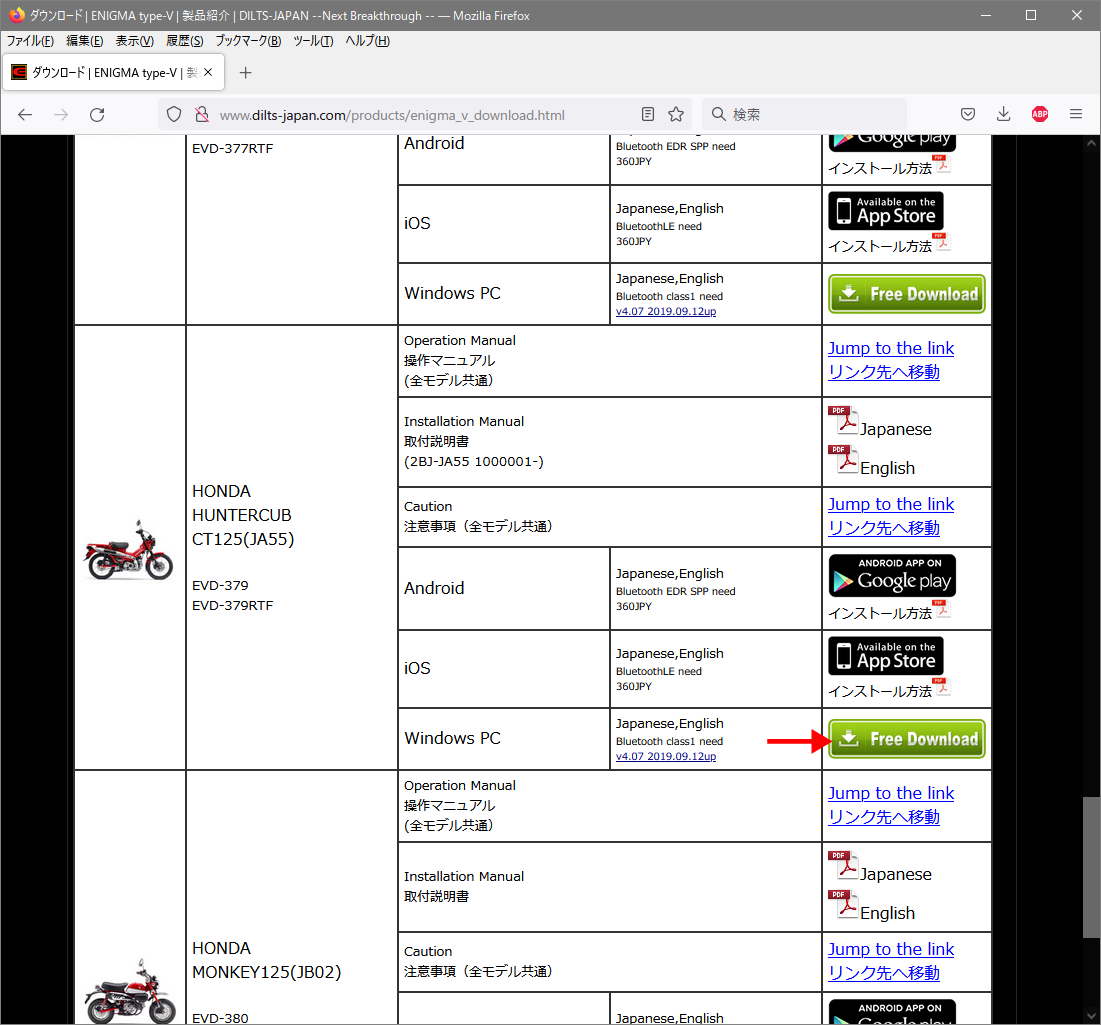
Task: Open the MONKEY125 Operation Manual 'Jump to the link'
Action: coord(890,793)
